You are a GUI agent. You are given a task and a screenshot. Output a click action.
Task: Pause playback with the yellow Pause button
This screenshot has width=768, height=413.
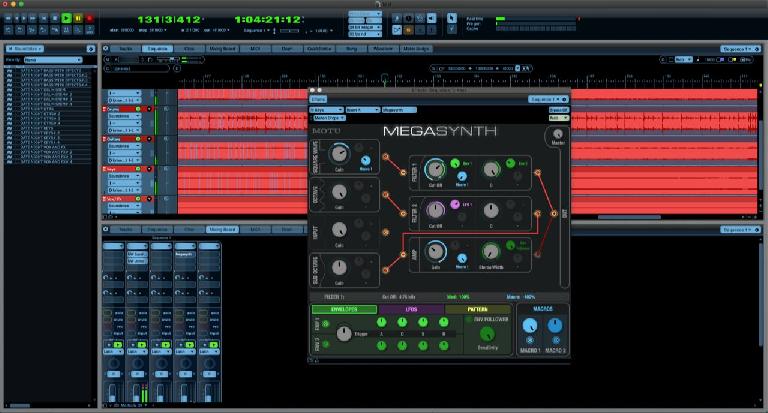pyautogui.click(x=78, y=18)
